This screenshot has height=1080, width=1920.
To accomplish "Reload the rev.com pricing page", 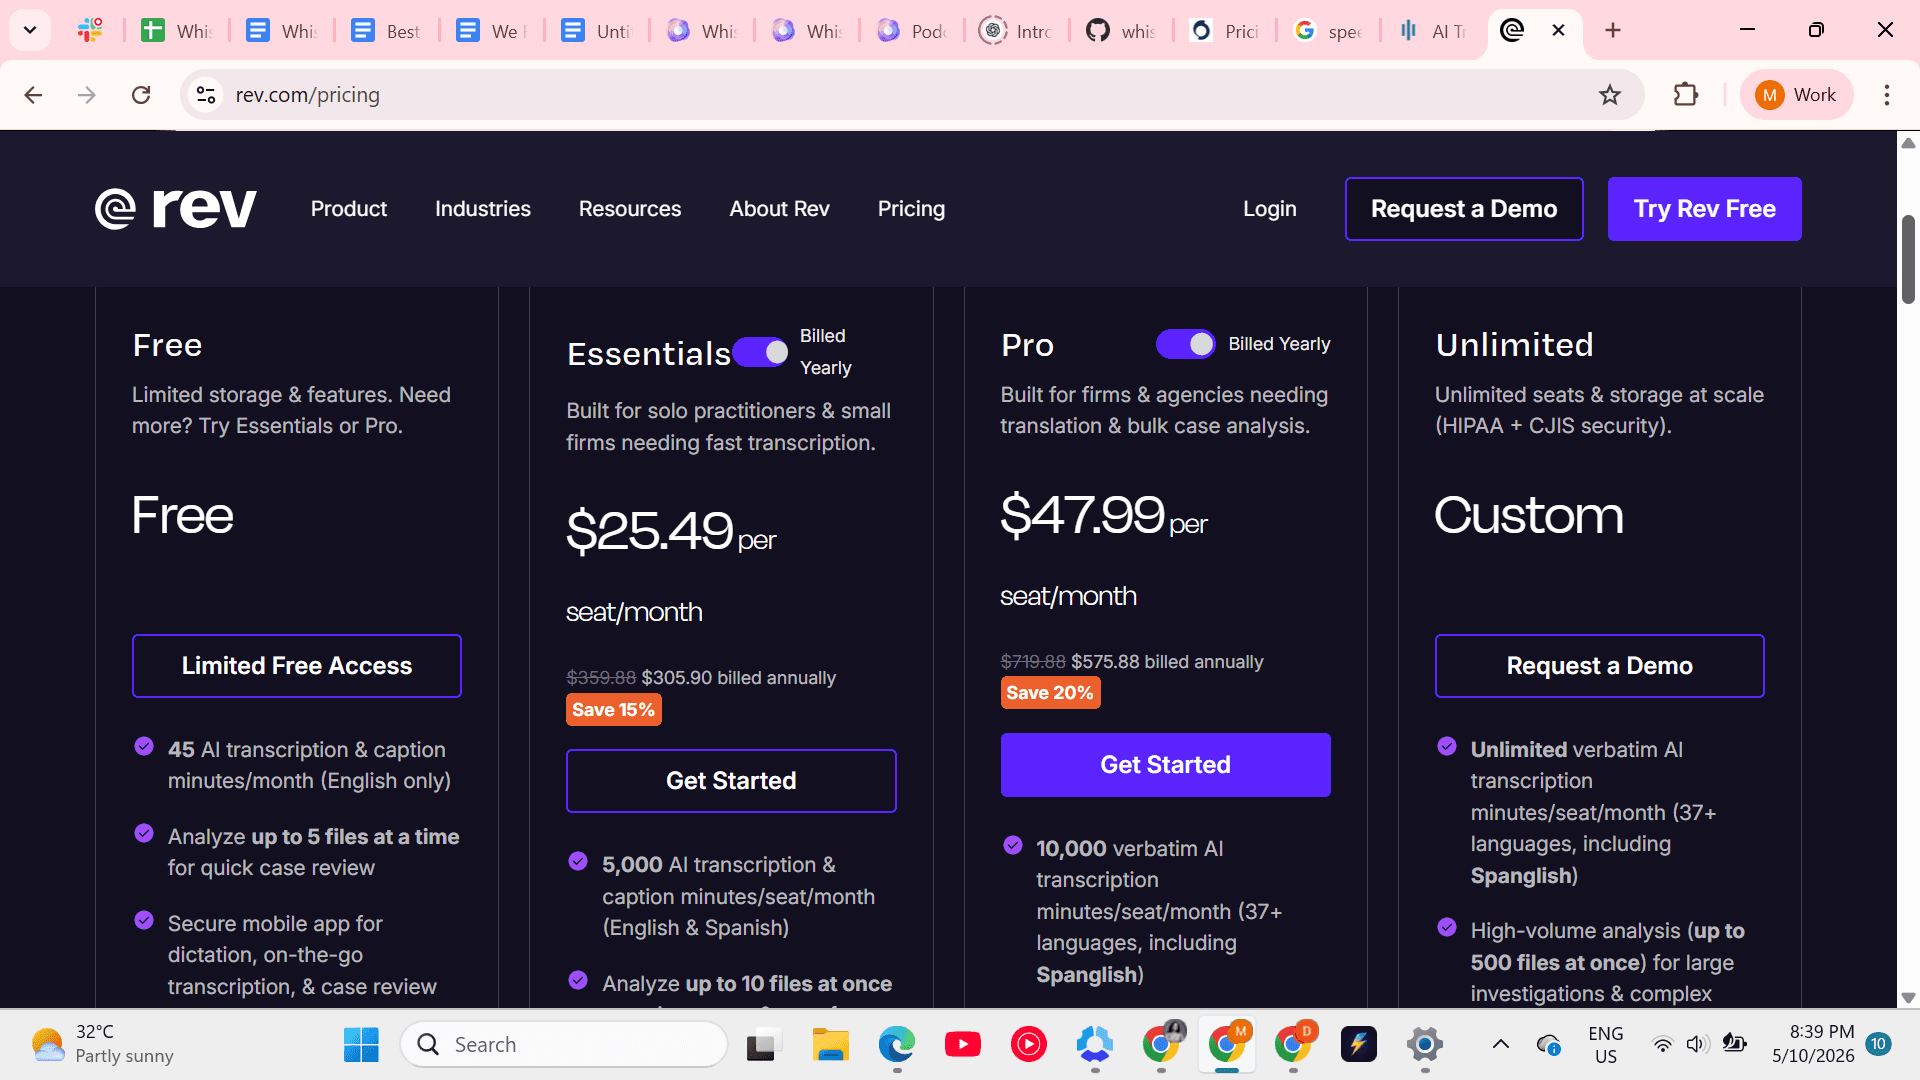I will click(x=141, y=95).
